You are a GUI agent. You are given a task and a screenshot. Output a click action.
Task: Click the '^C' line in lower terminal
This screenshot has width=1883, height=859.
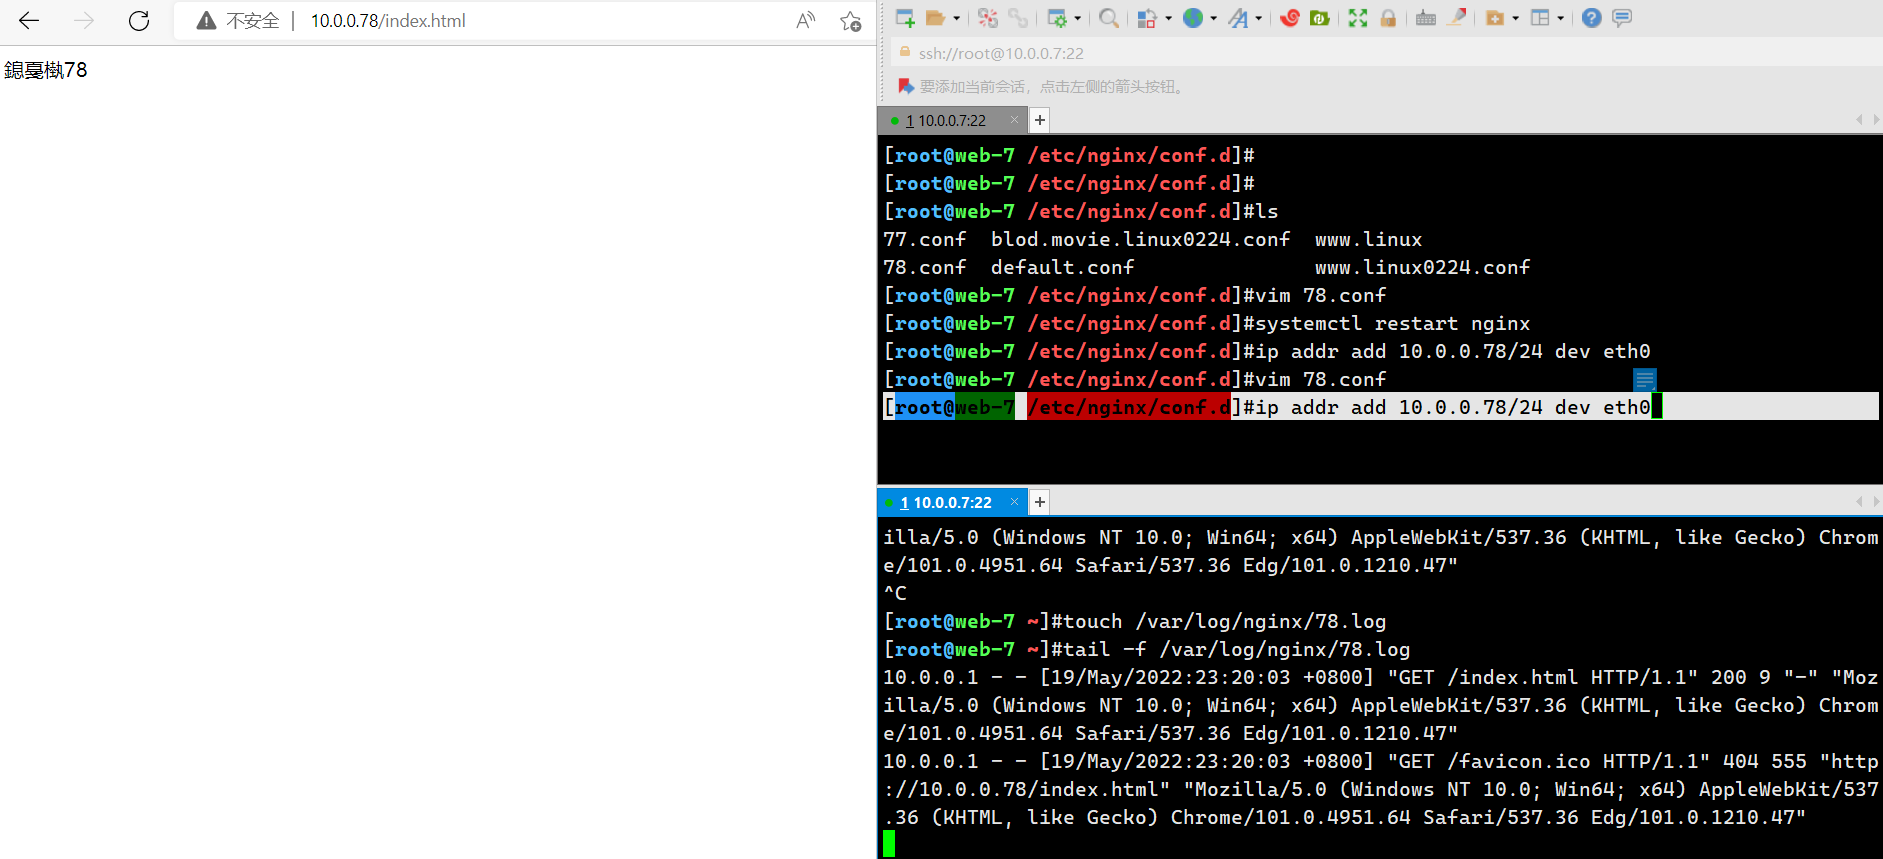pos(895,594)
